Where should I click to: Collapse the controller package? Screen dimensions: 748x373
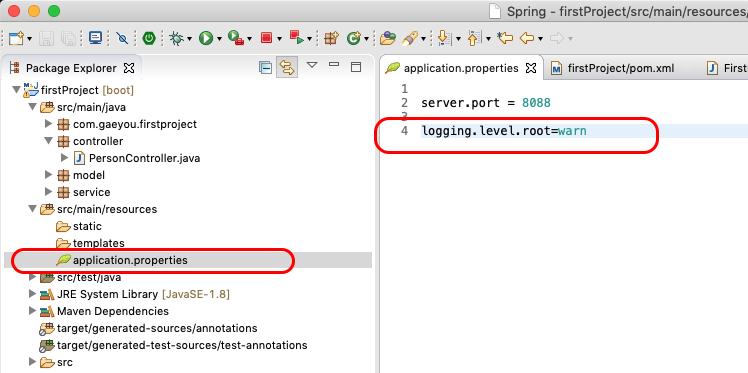point(48,141)
